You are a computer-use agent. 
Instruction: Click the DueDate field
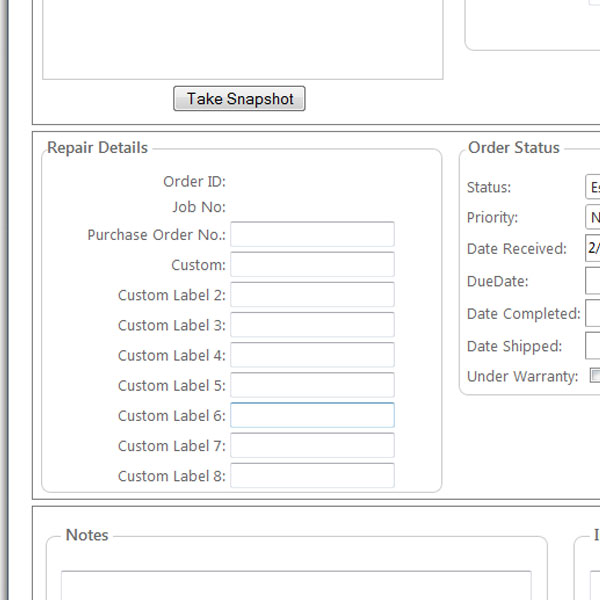[x=593, y=281]
